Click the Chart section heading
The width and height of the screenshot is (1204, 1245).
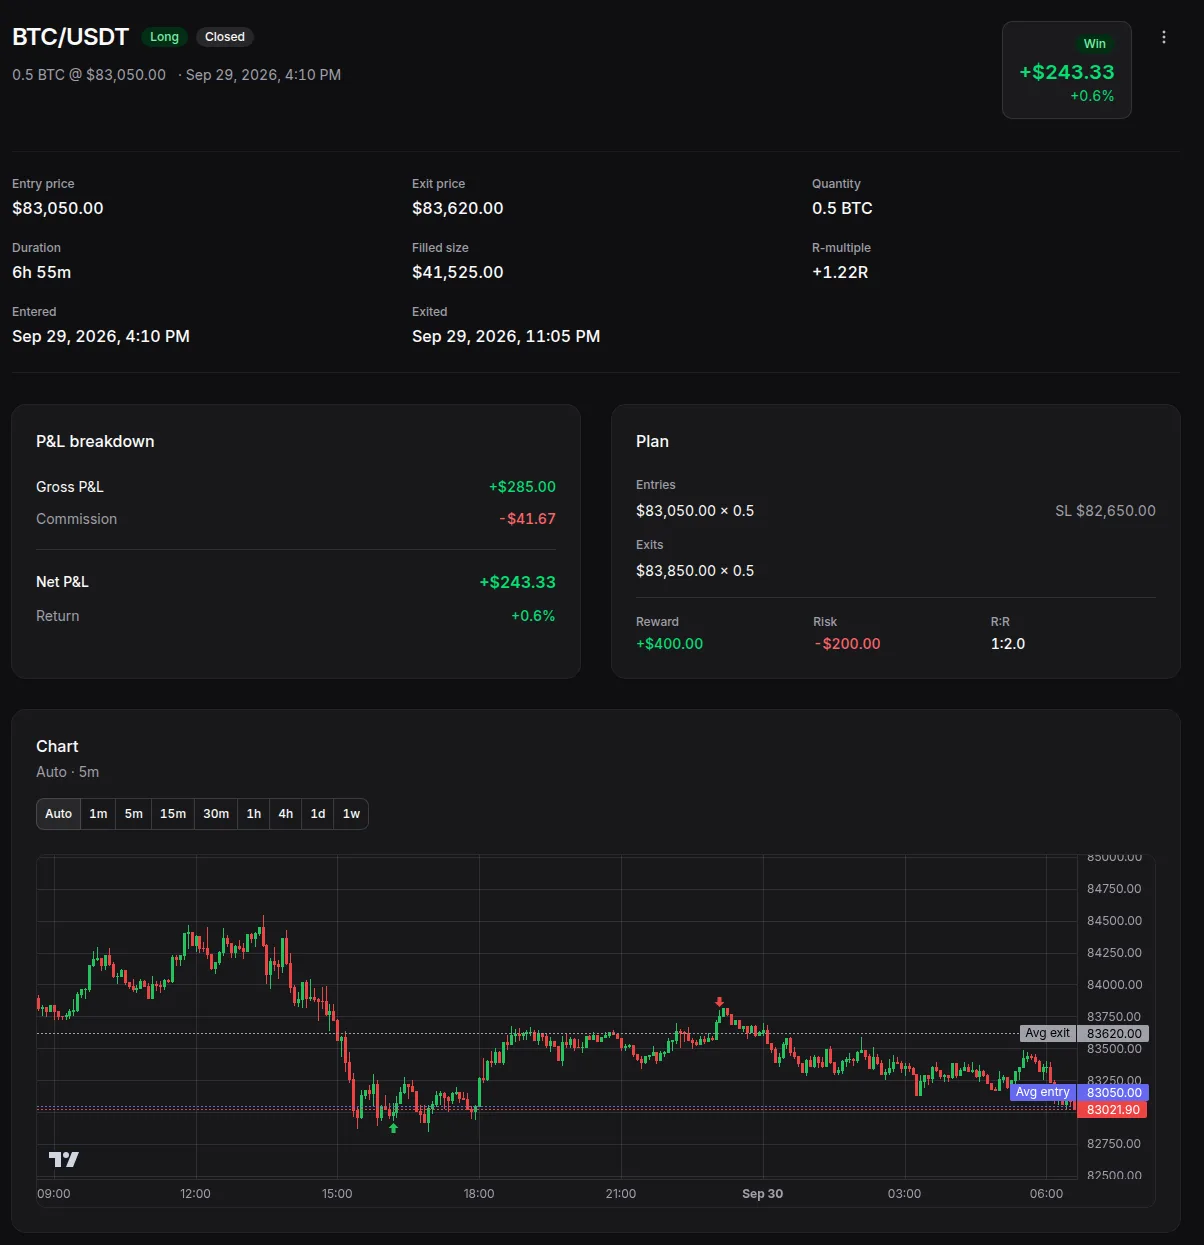coord(57,746)
